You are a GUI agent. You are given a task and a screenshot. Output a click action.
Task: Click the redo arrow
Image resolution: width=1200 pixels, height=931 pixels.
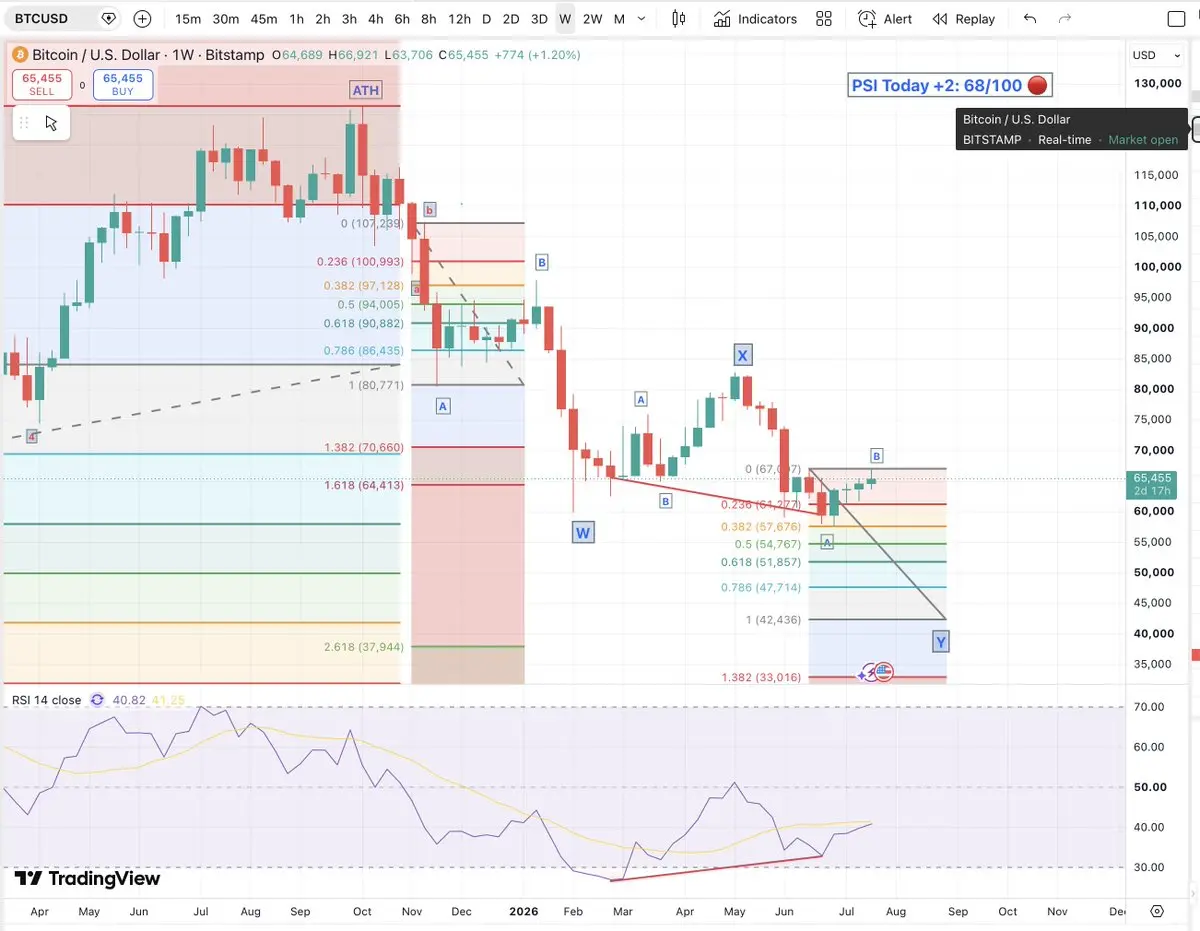tap(1065, 19)
